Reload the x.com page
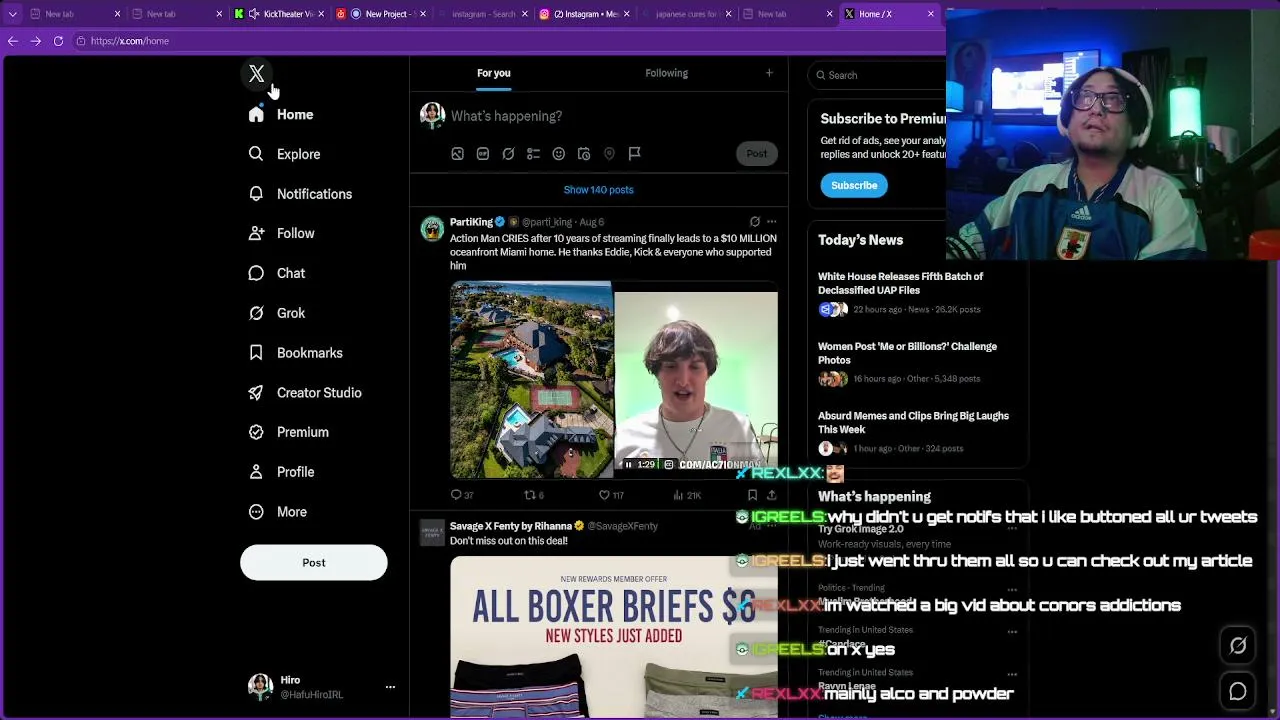 pos(58,41)
